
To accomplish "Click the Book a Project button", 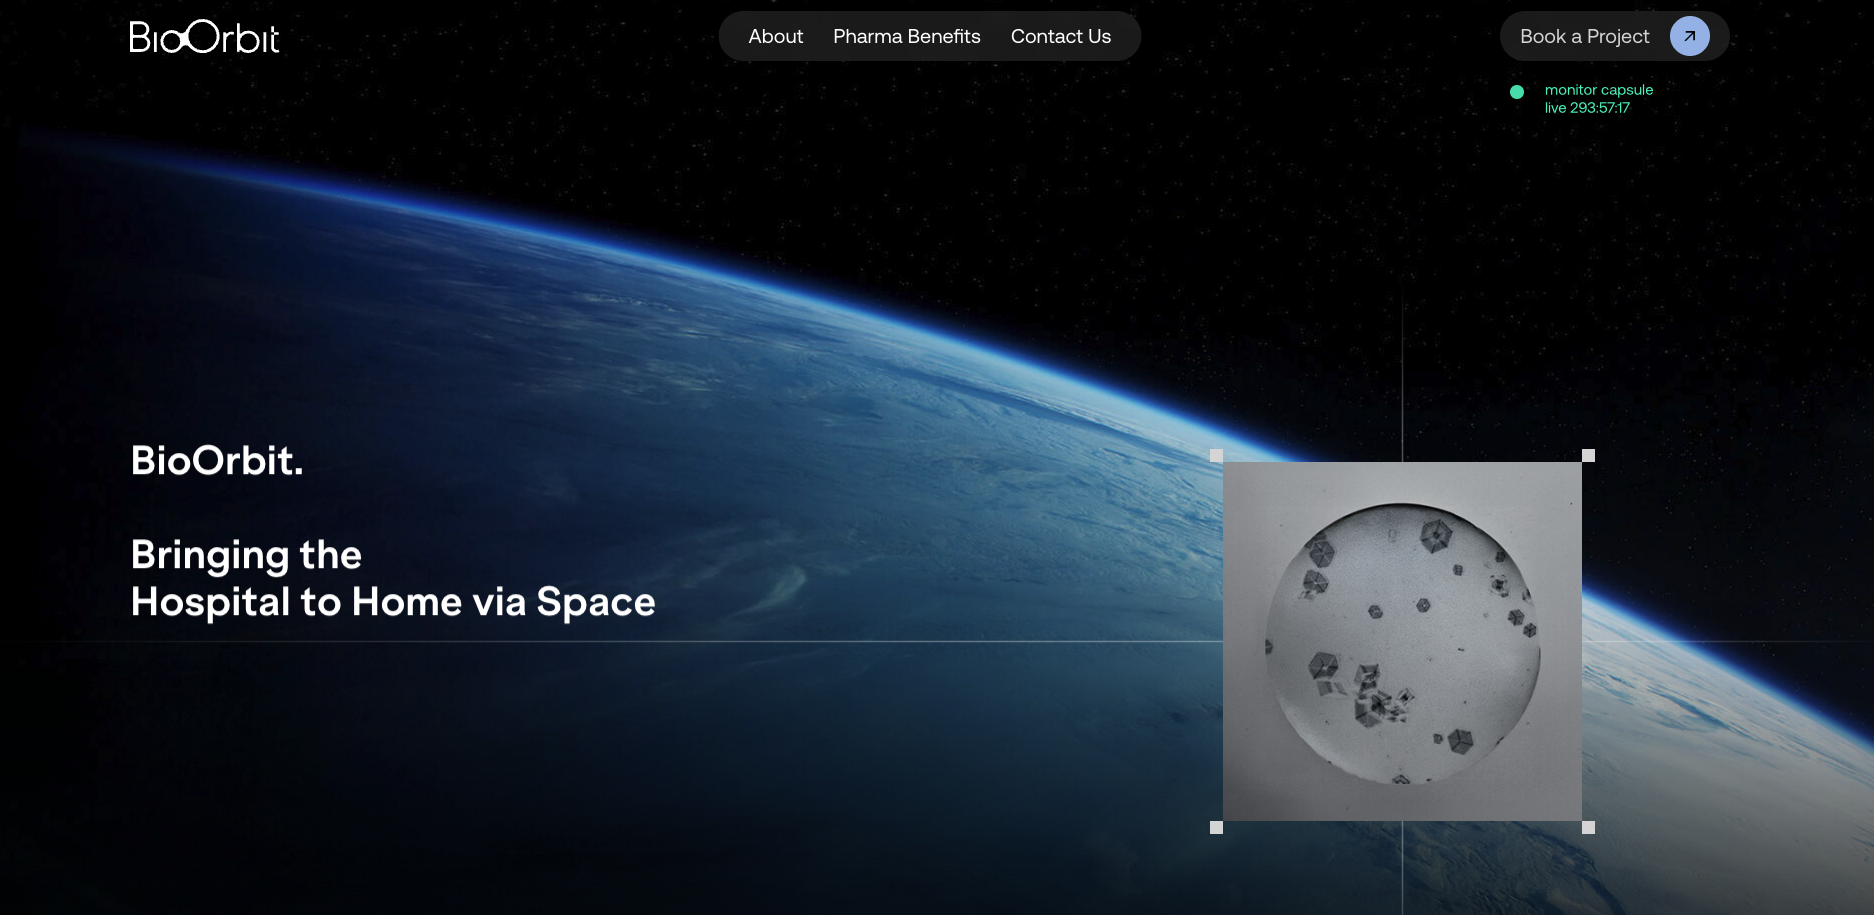I will coord(1614,36).
